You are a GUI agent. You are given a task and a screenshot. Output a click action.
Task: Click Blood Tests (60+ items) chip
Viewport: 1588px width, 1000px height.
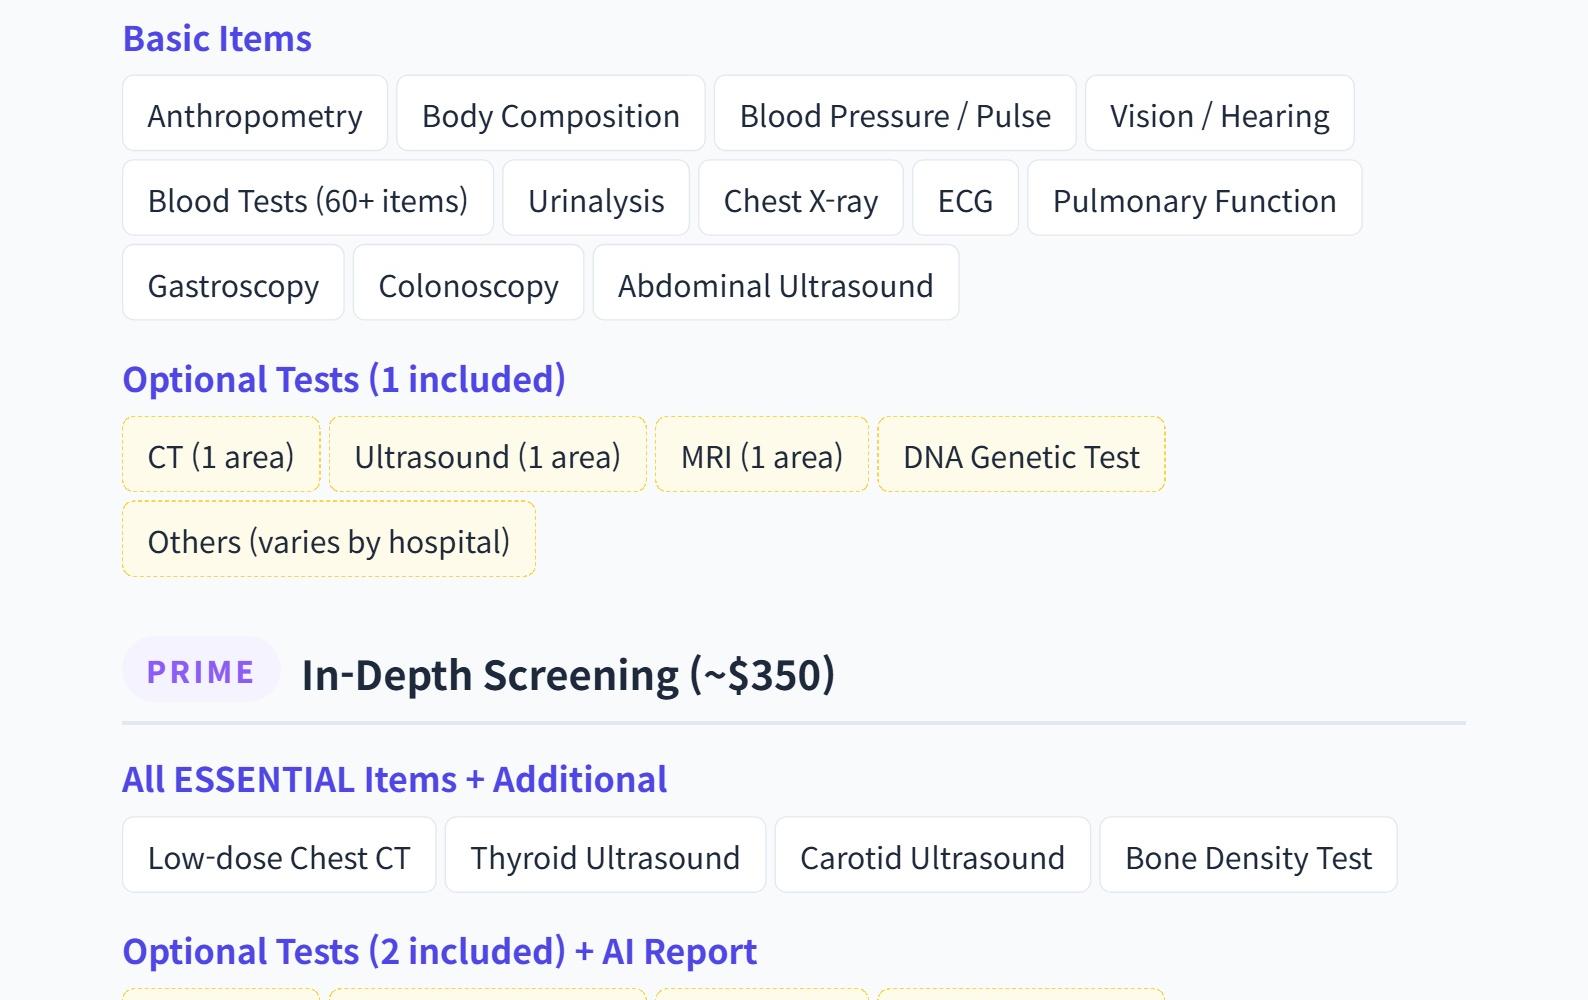click(x=308, y=199)
